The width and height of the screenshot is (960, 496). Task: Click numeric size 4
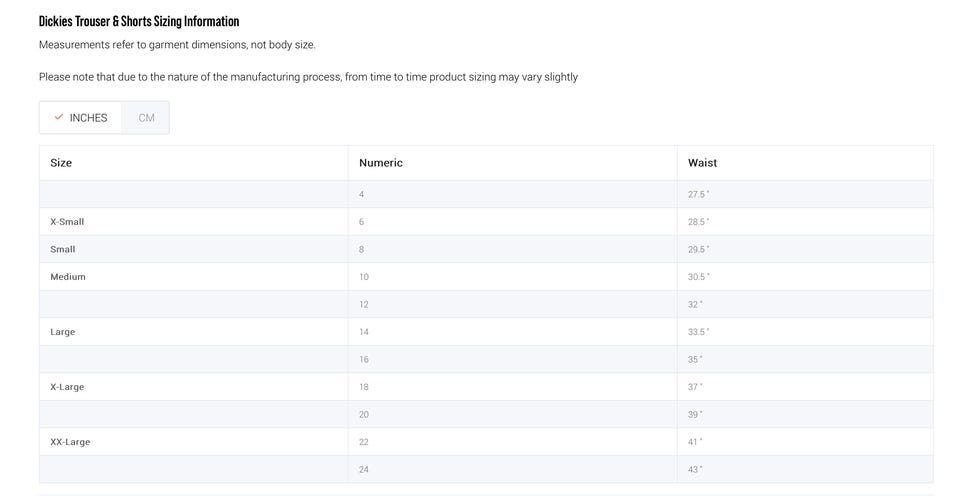[361, 194]
